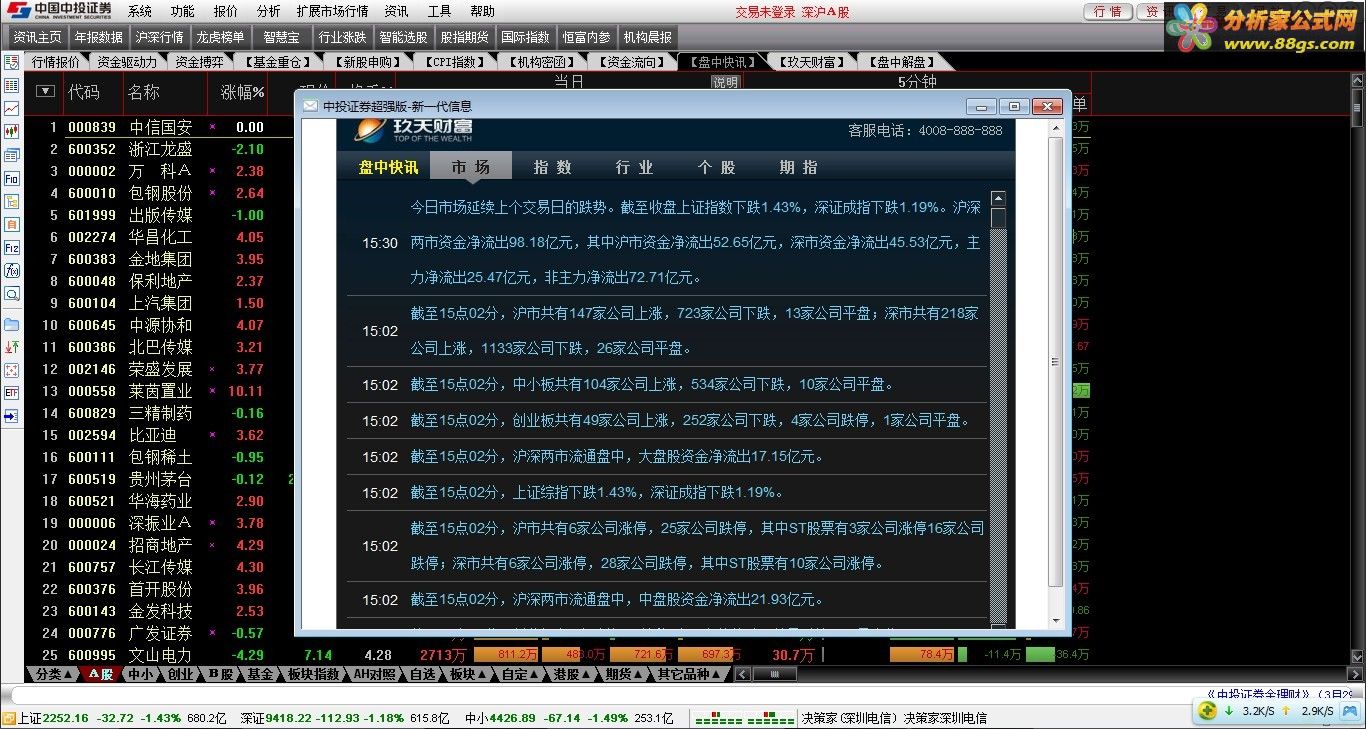
Task: Switch to 市场 tab in popup window
Action: click(x=471, y=167)
